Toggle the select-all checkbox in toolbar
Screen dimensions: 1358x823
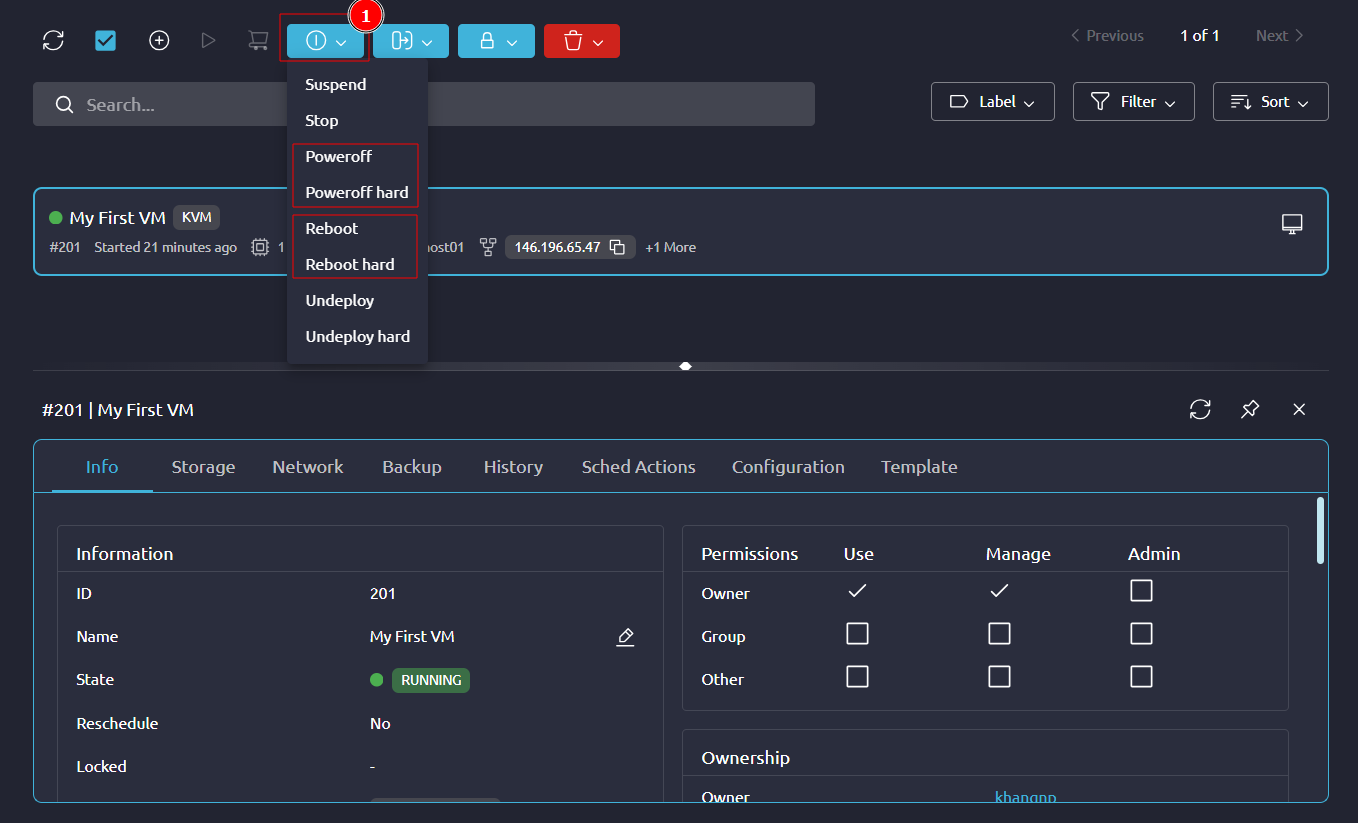tap(106, 41)
